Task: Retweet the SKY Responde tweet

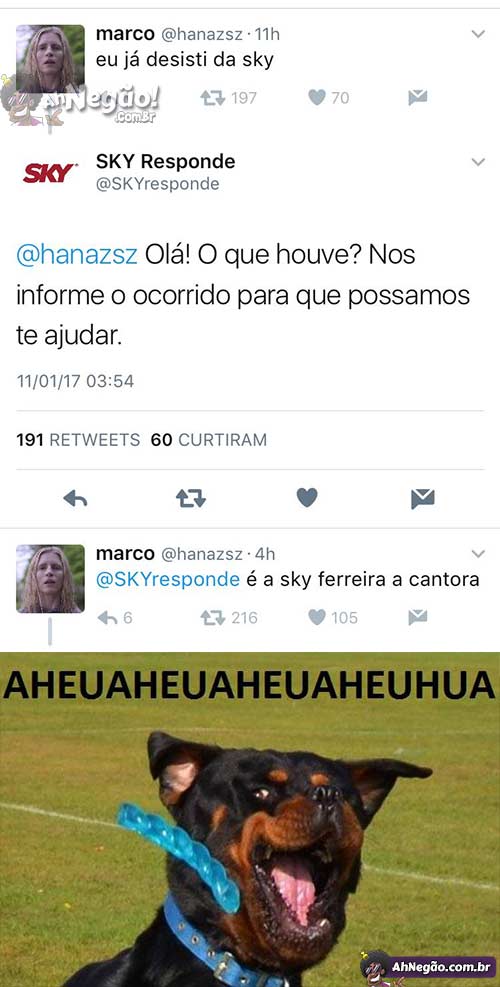Action: coord(190,499)
